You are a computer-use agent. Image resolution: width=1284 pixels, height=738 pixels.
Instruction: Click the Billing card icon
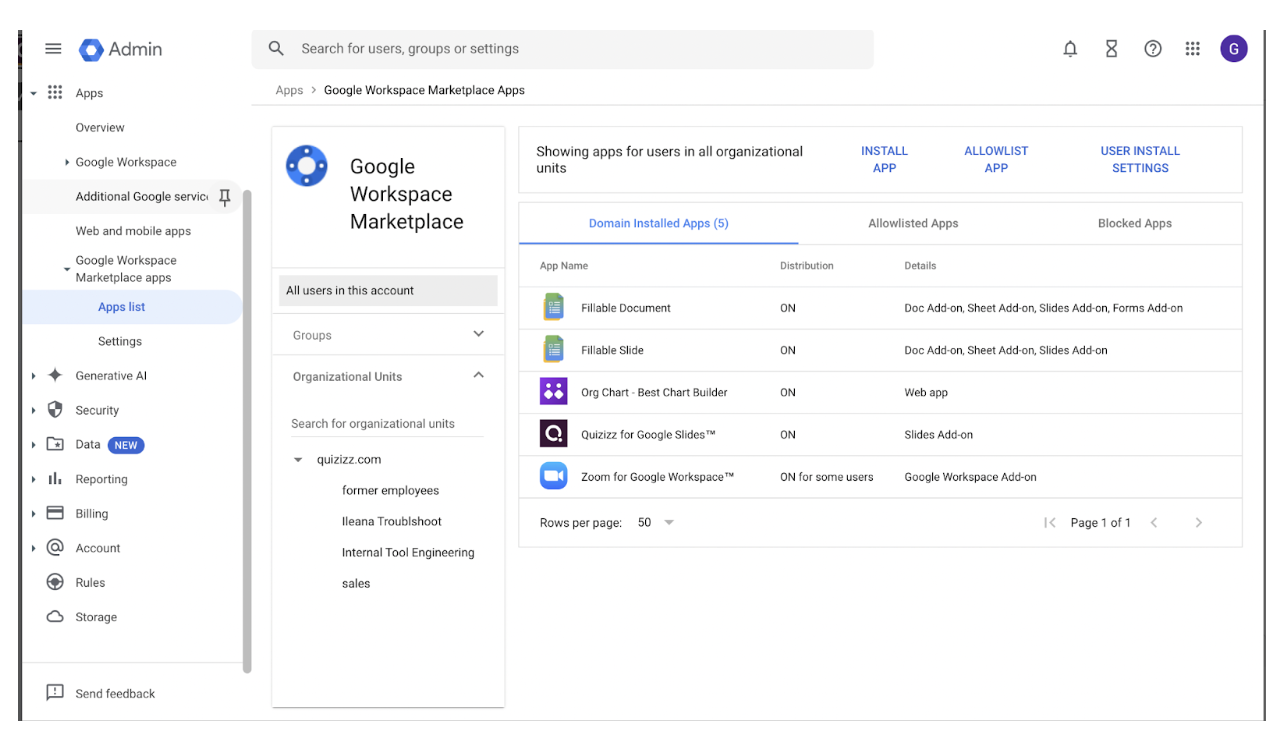pos(56,513)
